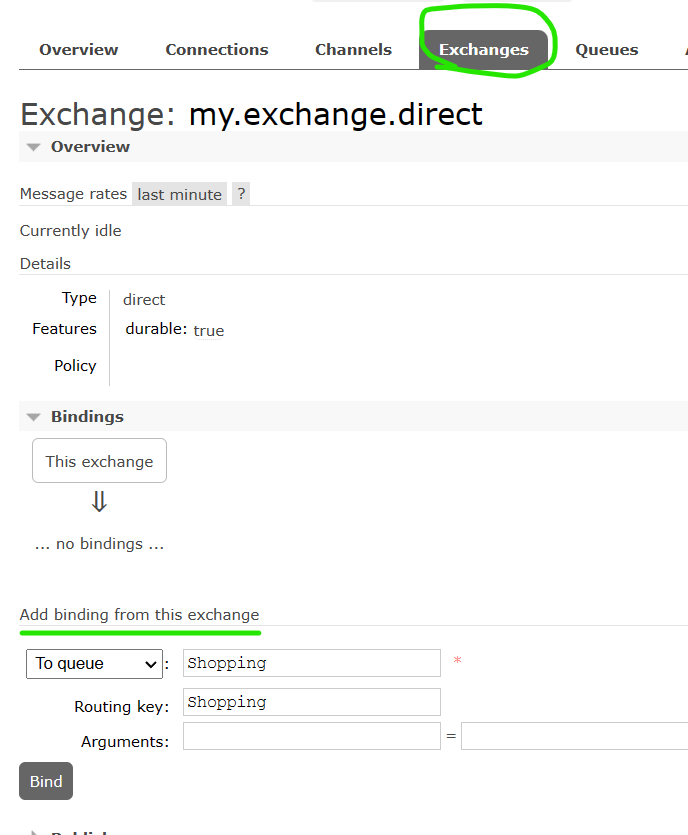Image resolution: width=688 pixels, height=835 pixels.
Task: Go to the Channels tab
Action: point(353,50)
